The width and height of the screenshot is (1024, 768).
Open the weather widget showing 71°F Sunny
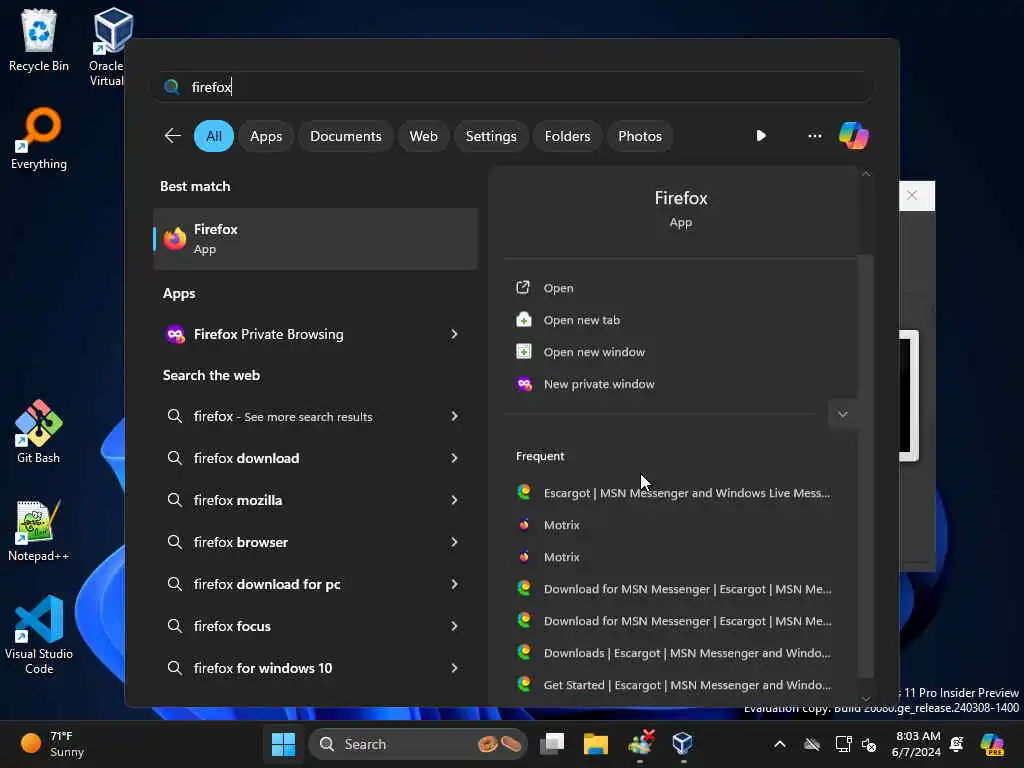coord(52,744)
